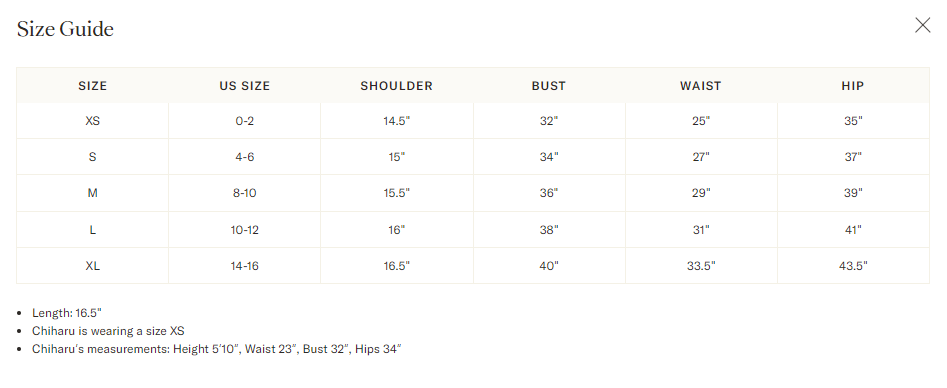Click the SIZE column header
This screenshot has width=947, height=388.
click(92, 86)
